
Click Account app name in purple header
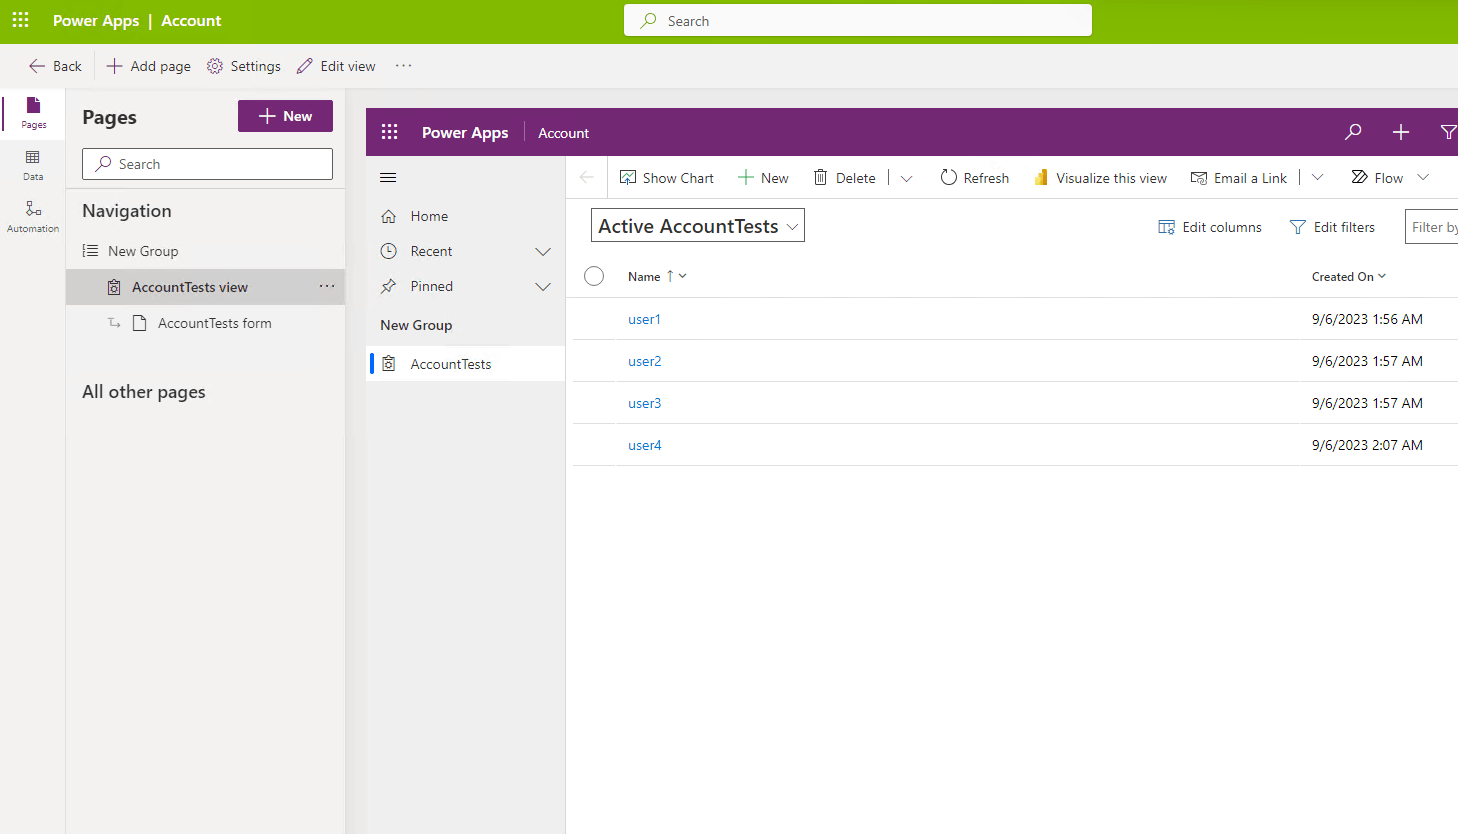pos(563,133)
